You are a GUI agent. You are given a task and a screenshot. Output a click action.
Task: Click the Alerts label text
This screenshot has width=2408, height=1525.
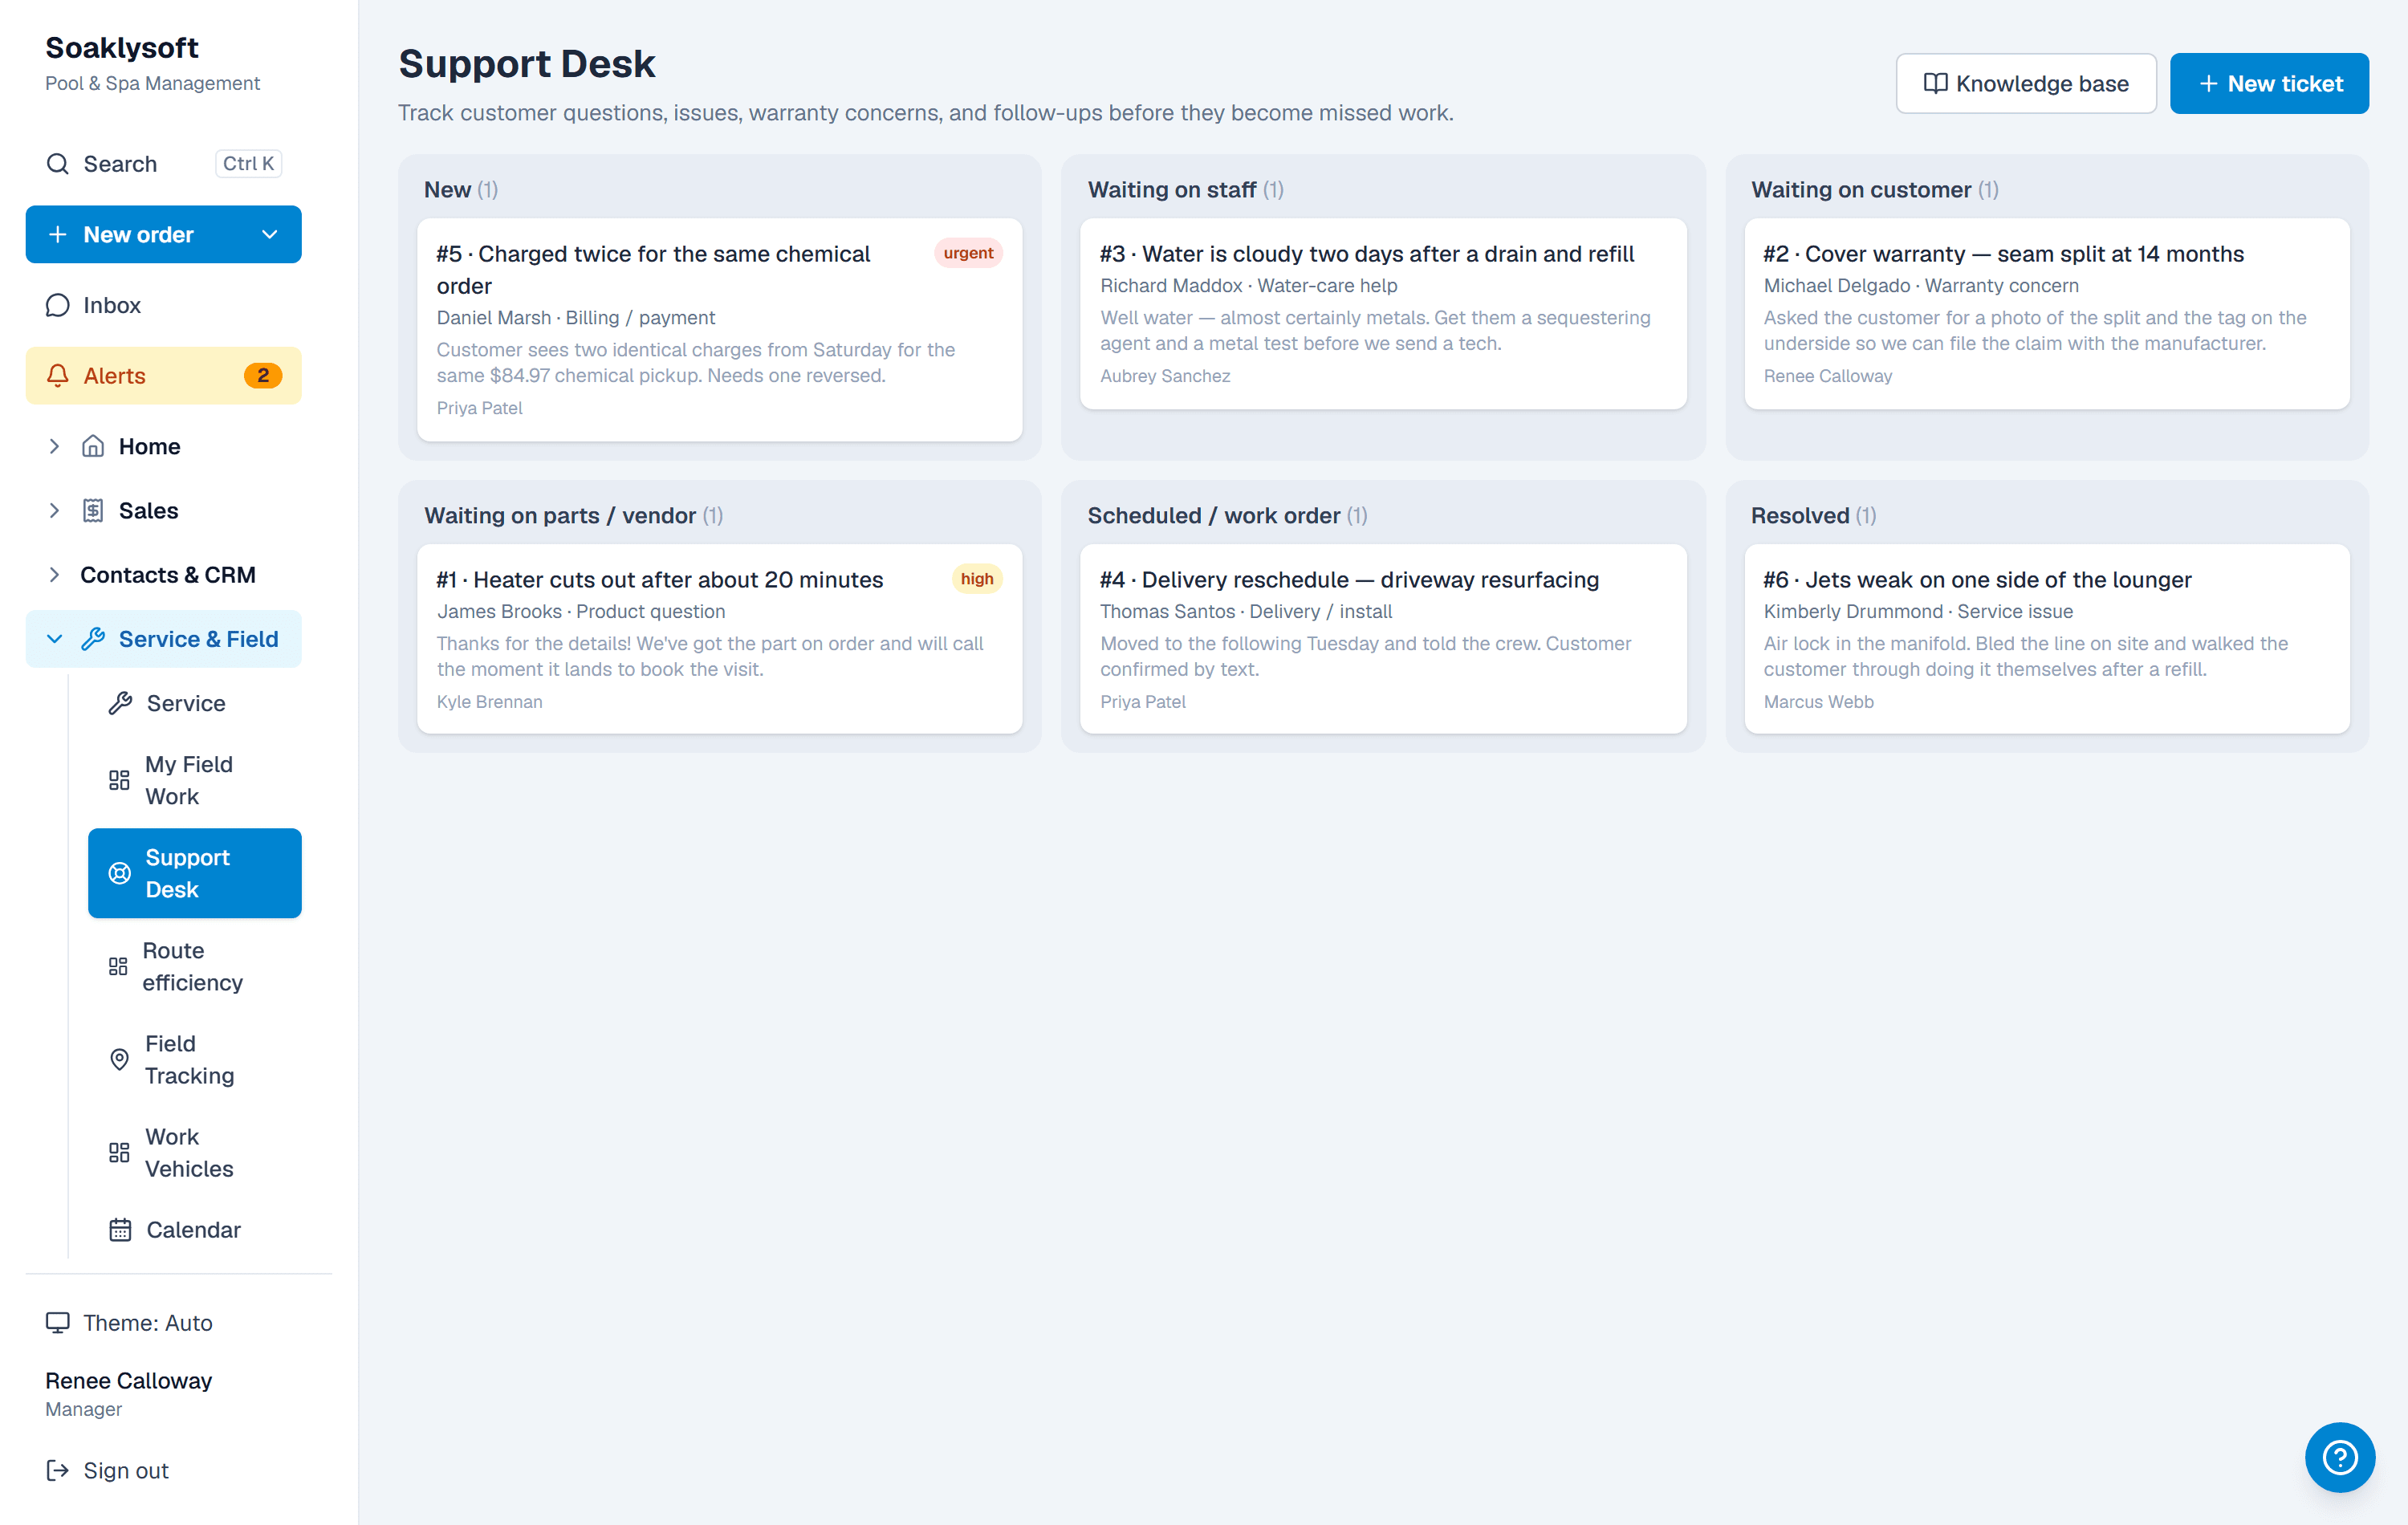tap(114, 375)
